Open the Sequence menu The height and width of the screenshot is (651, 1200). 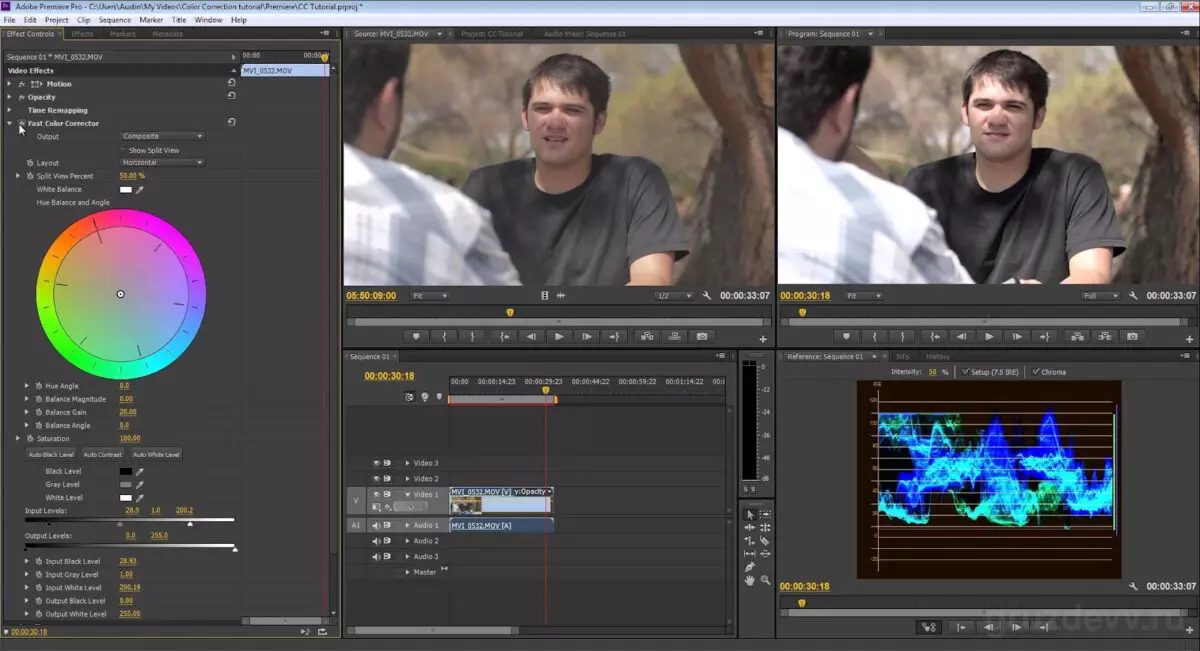[x=114, y=19]
